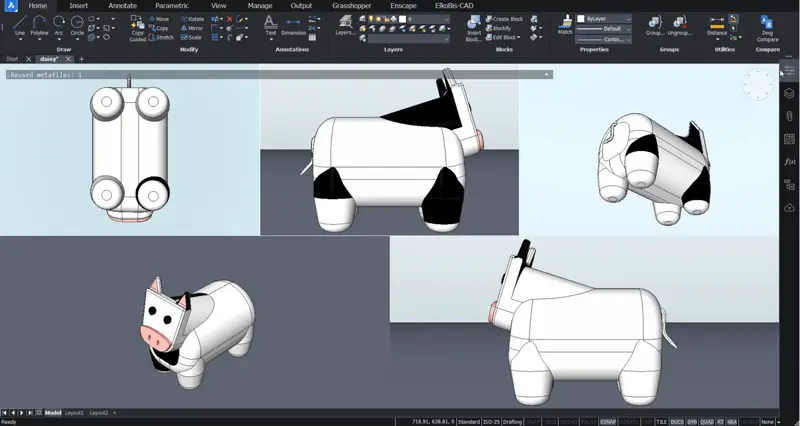Viewport: 800px width, 426px height.
Task: Click the Ungroup tool
Action: coord(680,26)
